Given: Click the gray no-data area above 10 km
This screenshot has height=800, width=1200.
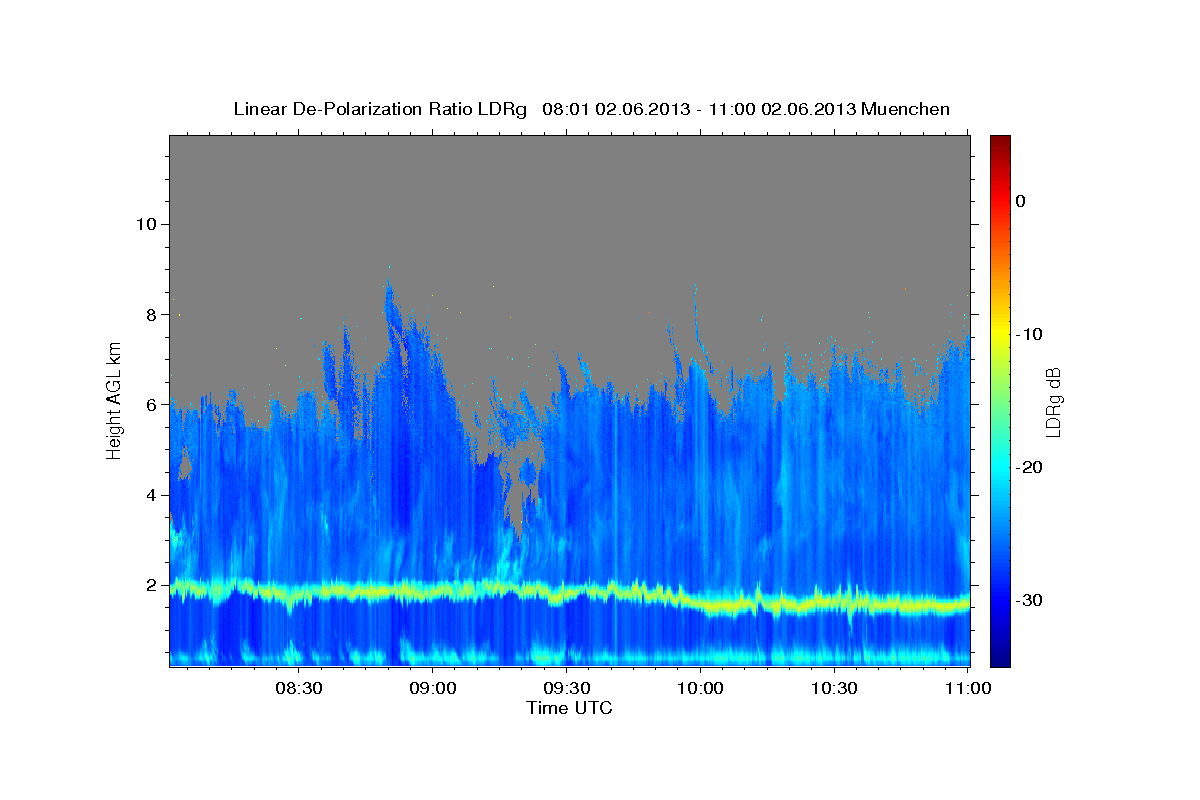Looking at the screenshot, I should click(x=569, y=180).
